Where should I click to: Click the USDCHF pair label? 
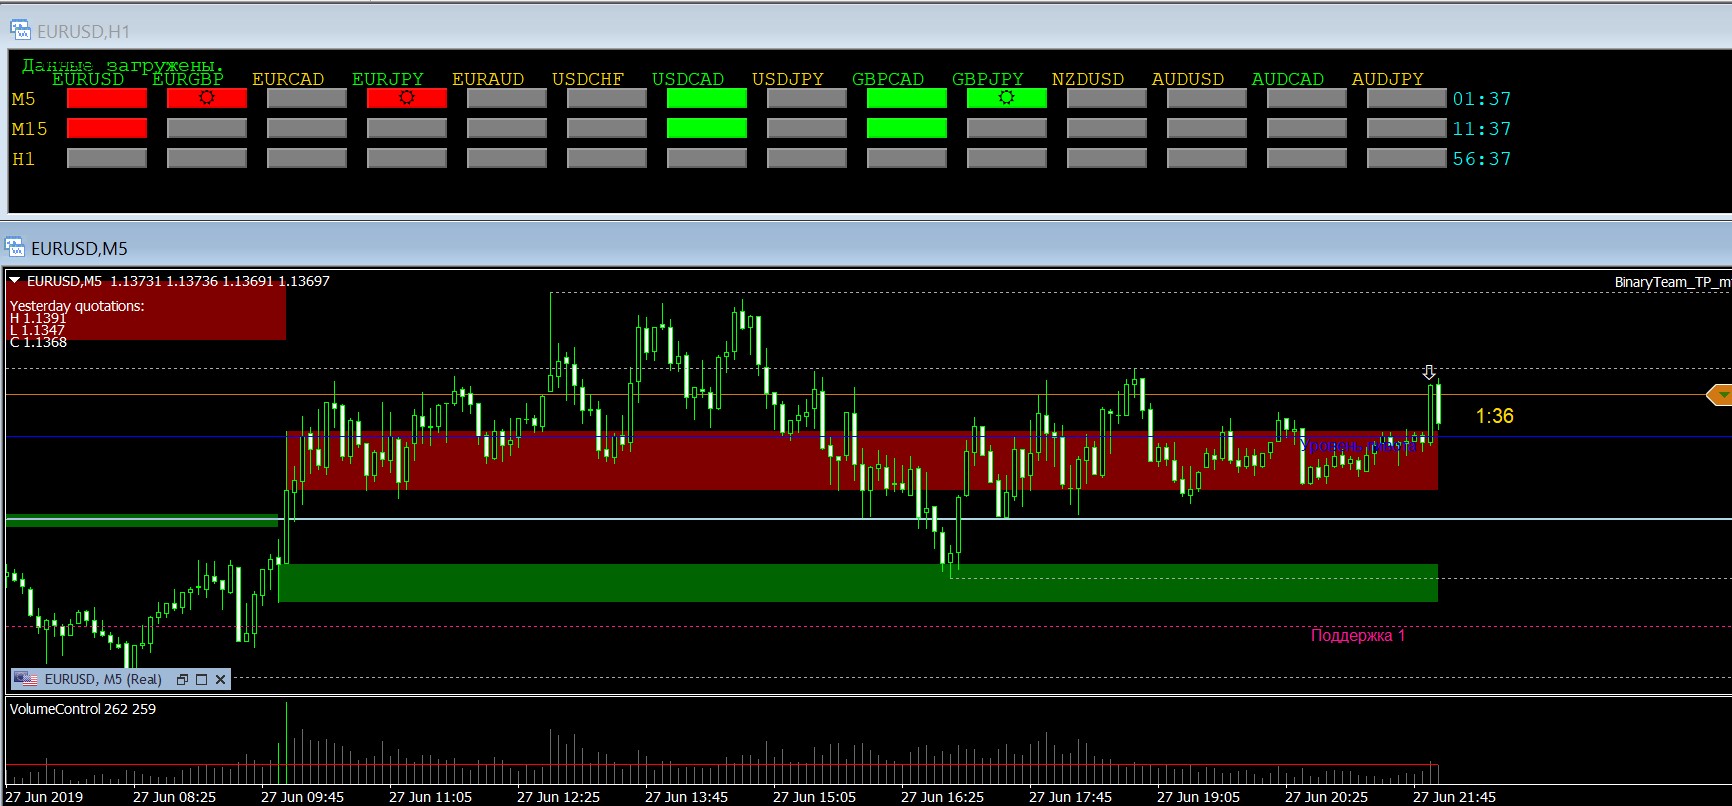(x=587, y=79)
